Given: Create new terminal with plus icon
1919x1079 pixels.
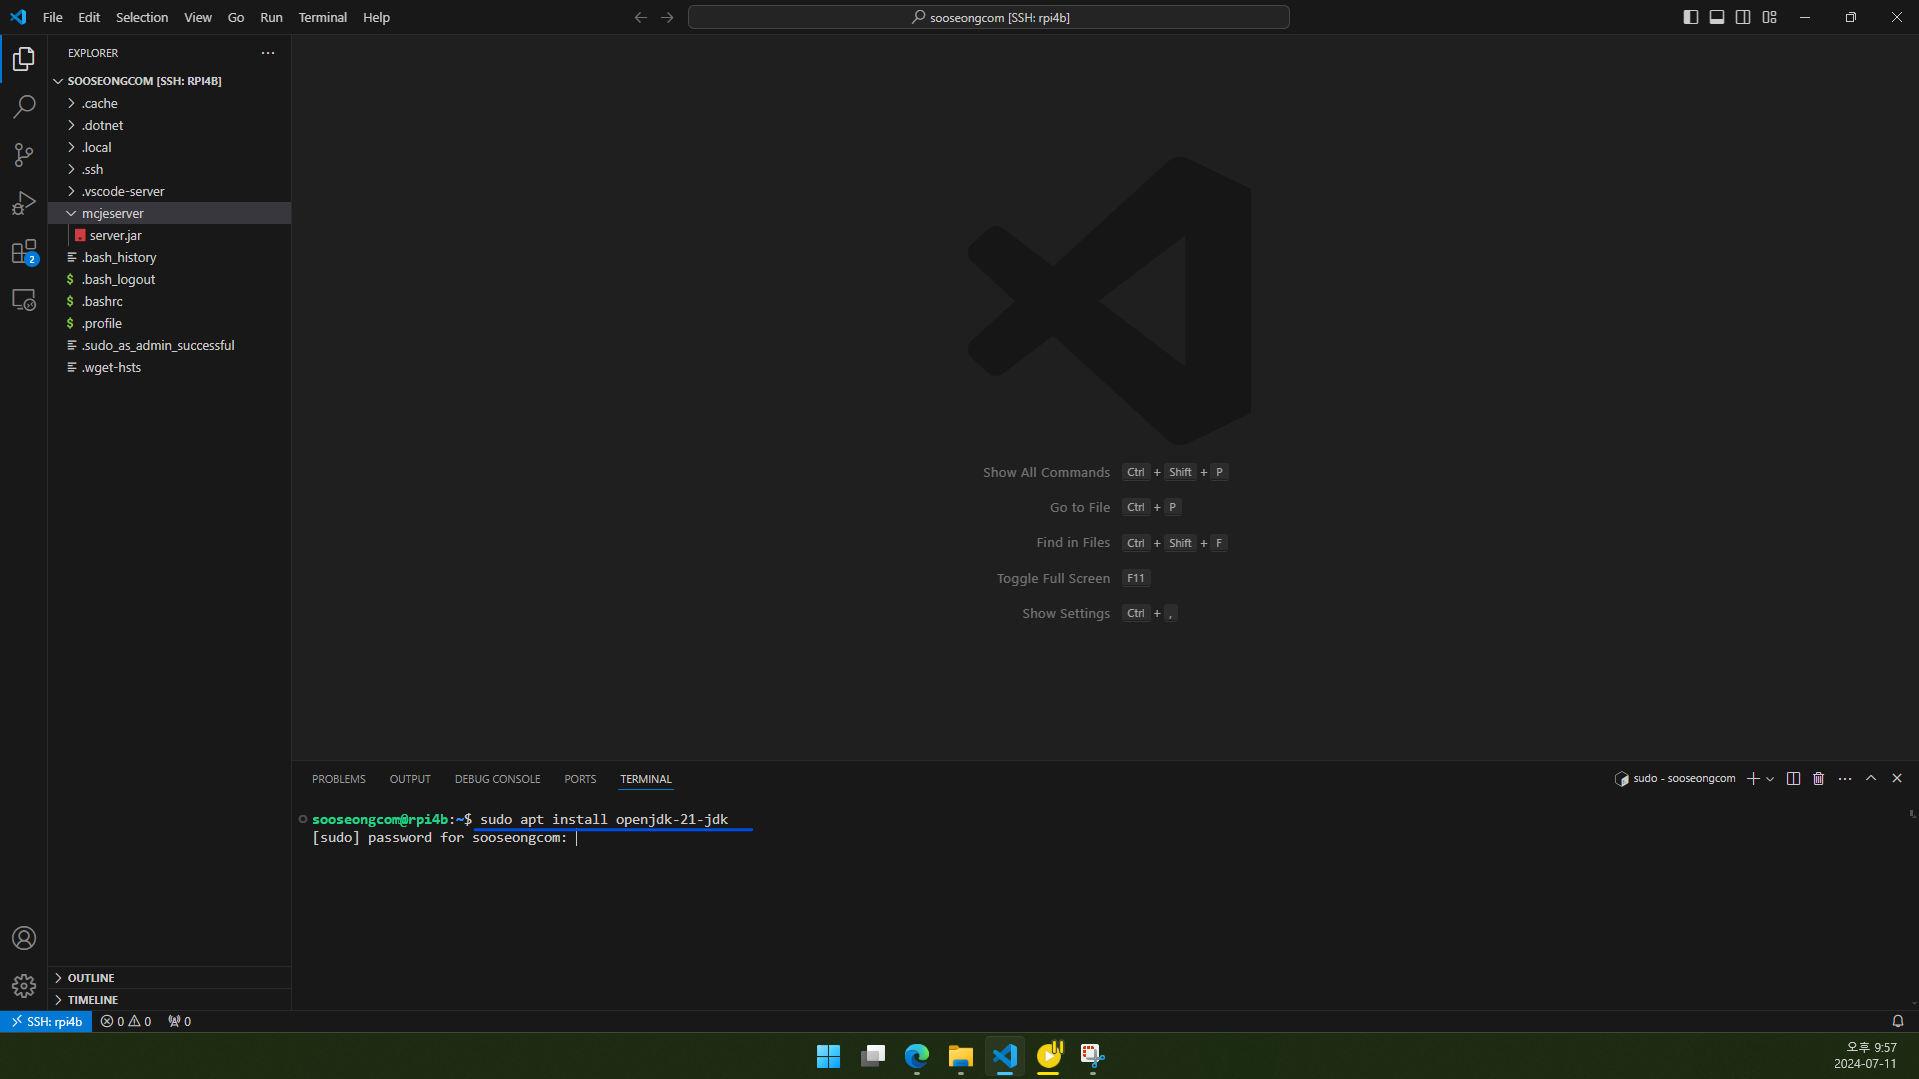Looking at the screenshot, I should [1753, 778].
